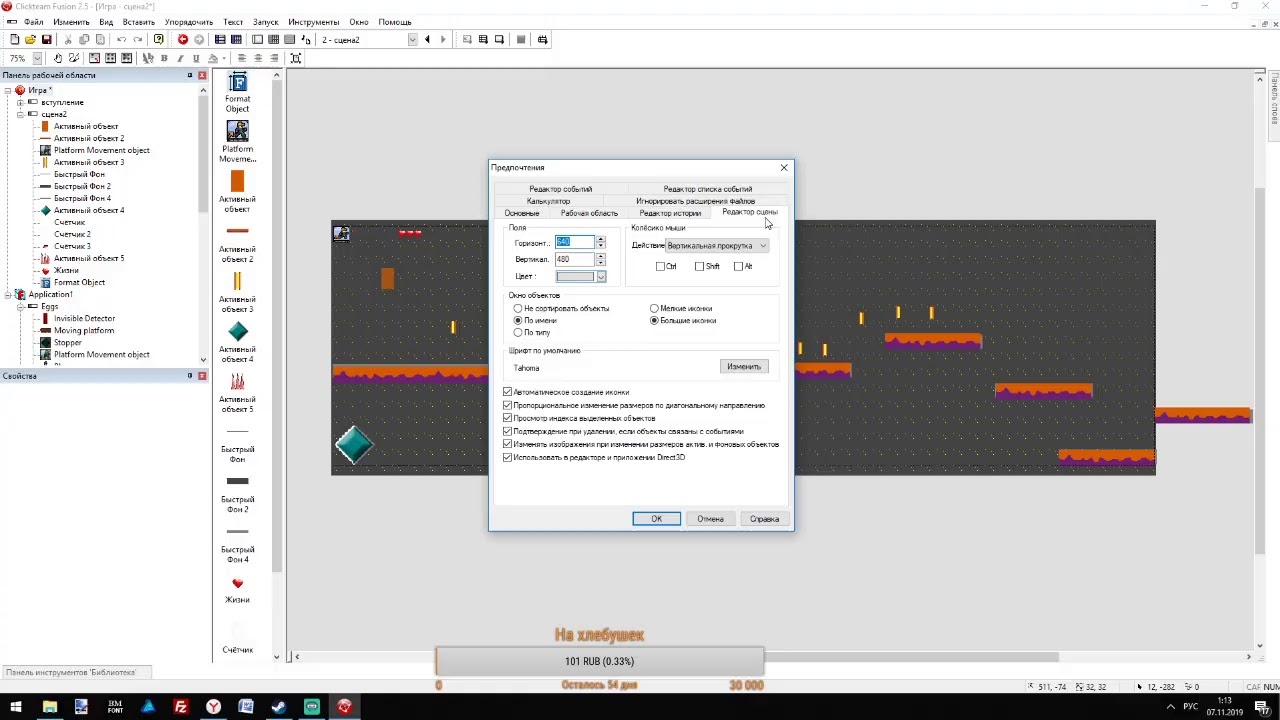This screenshot has width=1280, height=720.
Task: Open FileZilla from the taskbar
Action: coord(181,707)
